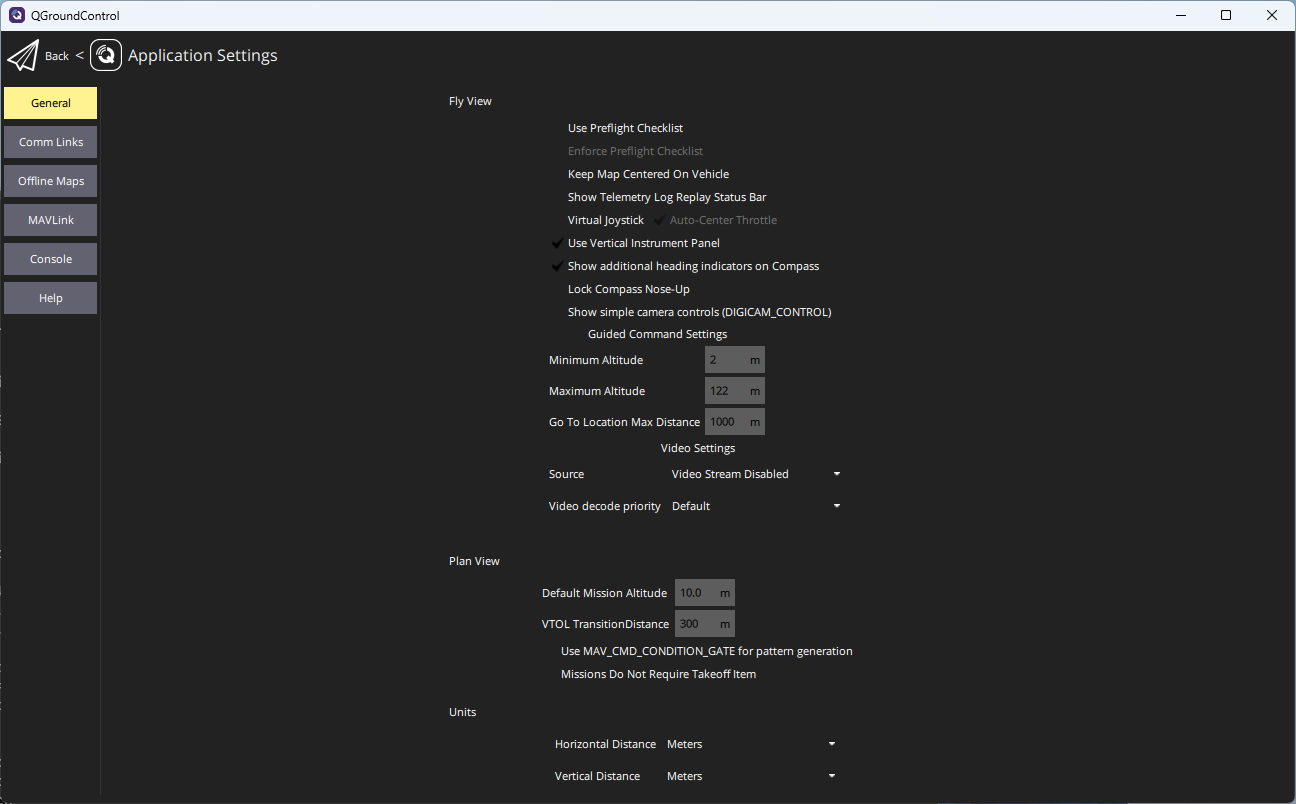Viewport: 1296px width, 804px height.
Task: Enable Lock Compass Nose-Up
Action: pos(621,289)
